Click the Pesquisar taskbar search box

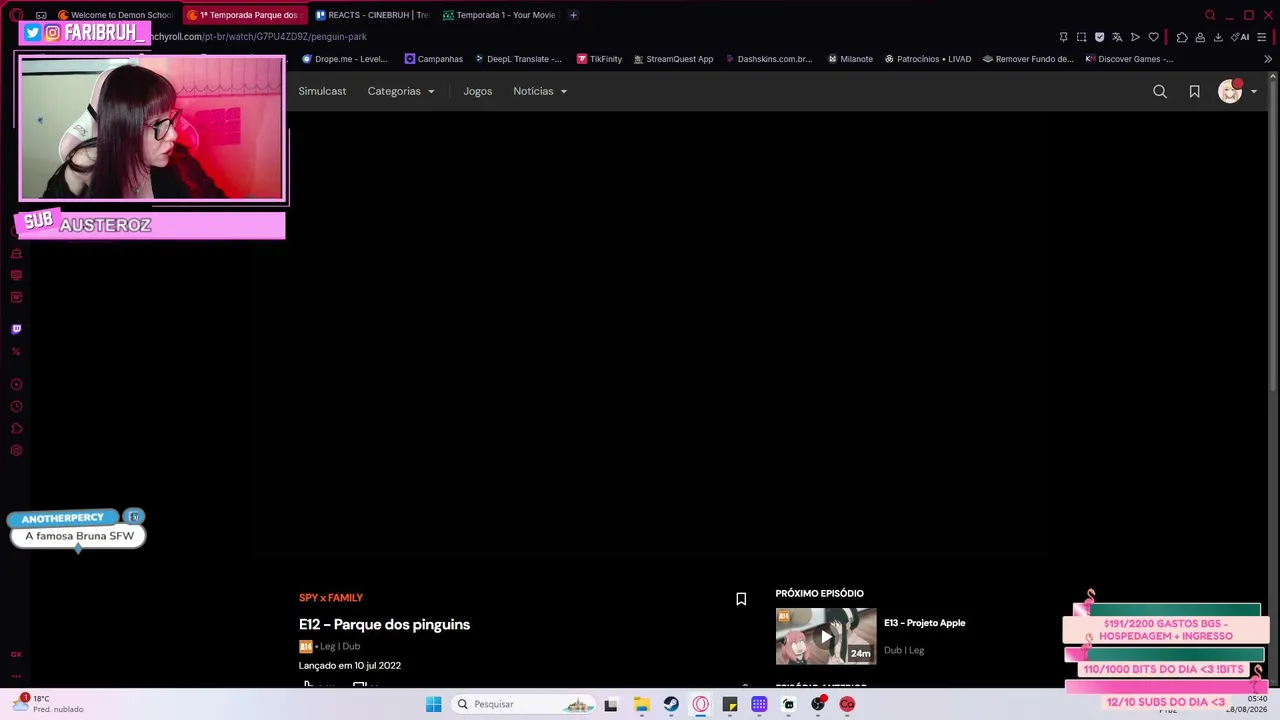point(523,704)
